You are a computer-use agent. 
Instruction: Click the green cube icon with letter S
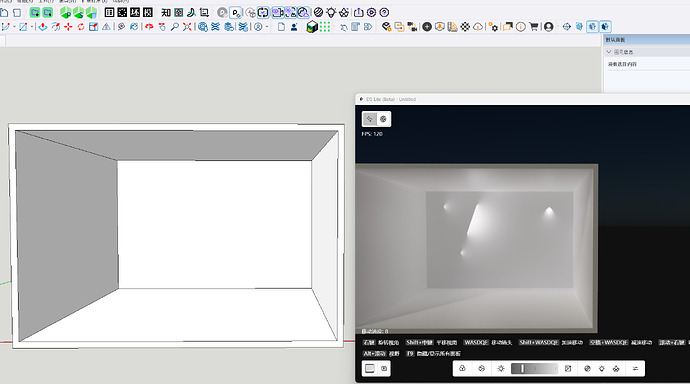point(79,12)
